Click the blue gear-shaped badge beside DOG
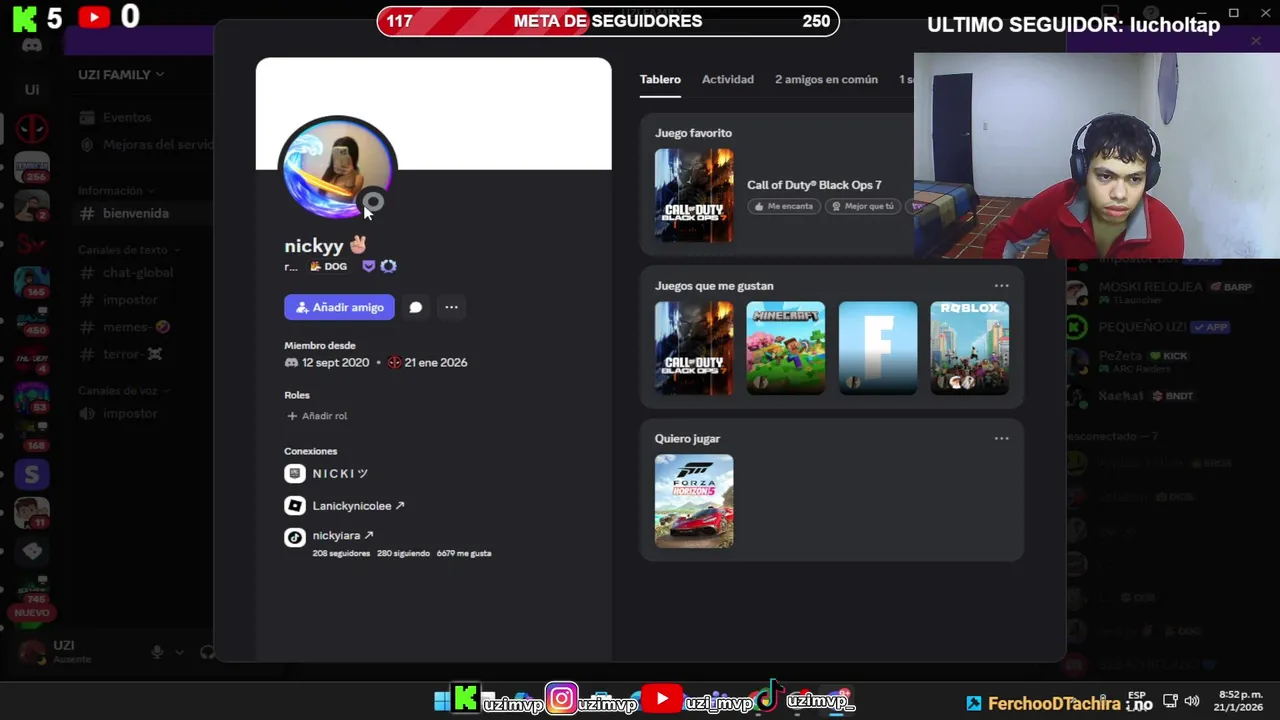This screenshot has width=1280, height=720. coord(388,267)
